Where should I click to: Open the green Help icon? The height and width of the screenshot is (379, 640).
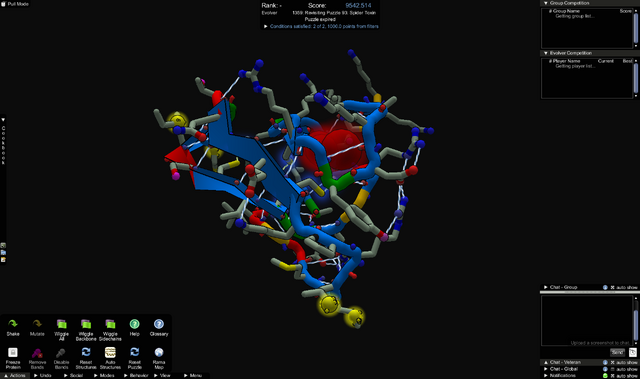134,324
